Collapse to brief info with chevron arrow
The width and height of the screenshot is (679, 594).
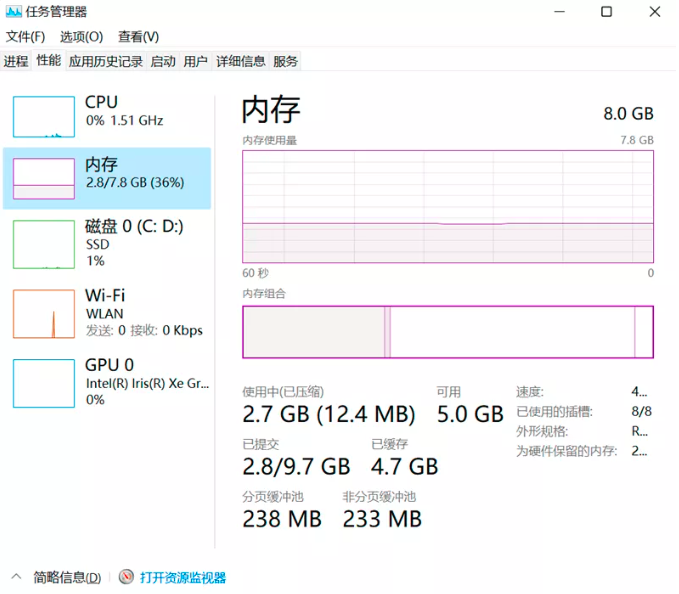click(x=16, y=577)
